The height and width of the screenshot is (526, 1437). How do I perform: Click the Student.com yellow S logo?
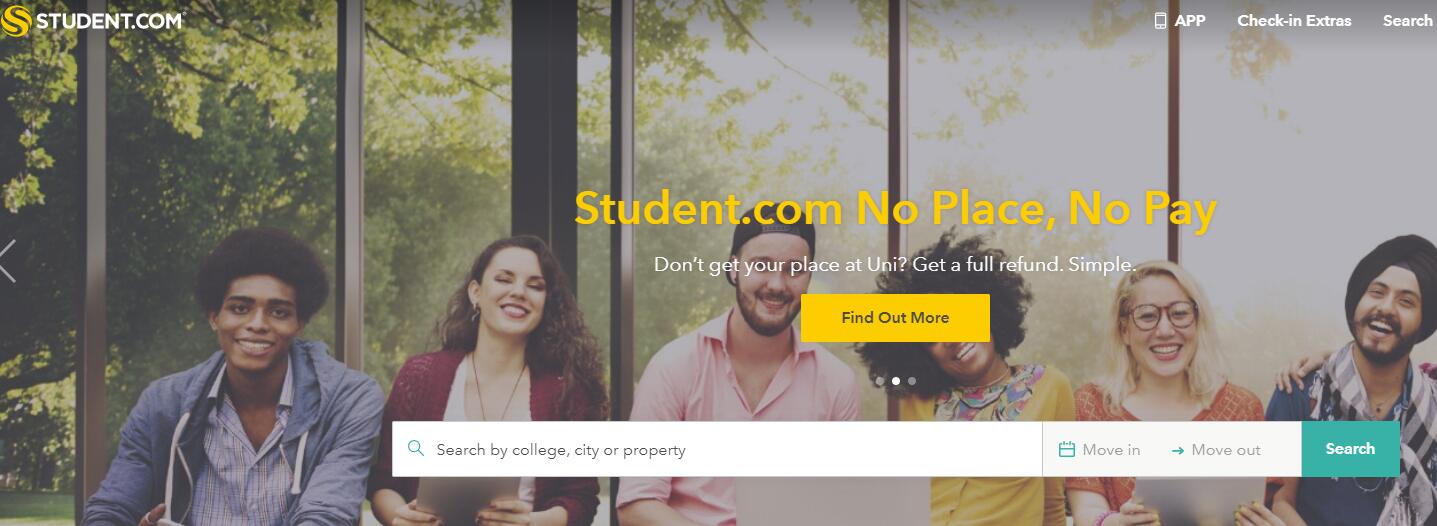pos(17,20)
